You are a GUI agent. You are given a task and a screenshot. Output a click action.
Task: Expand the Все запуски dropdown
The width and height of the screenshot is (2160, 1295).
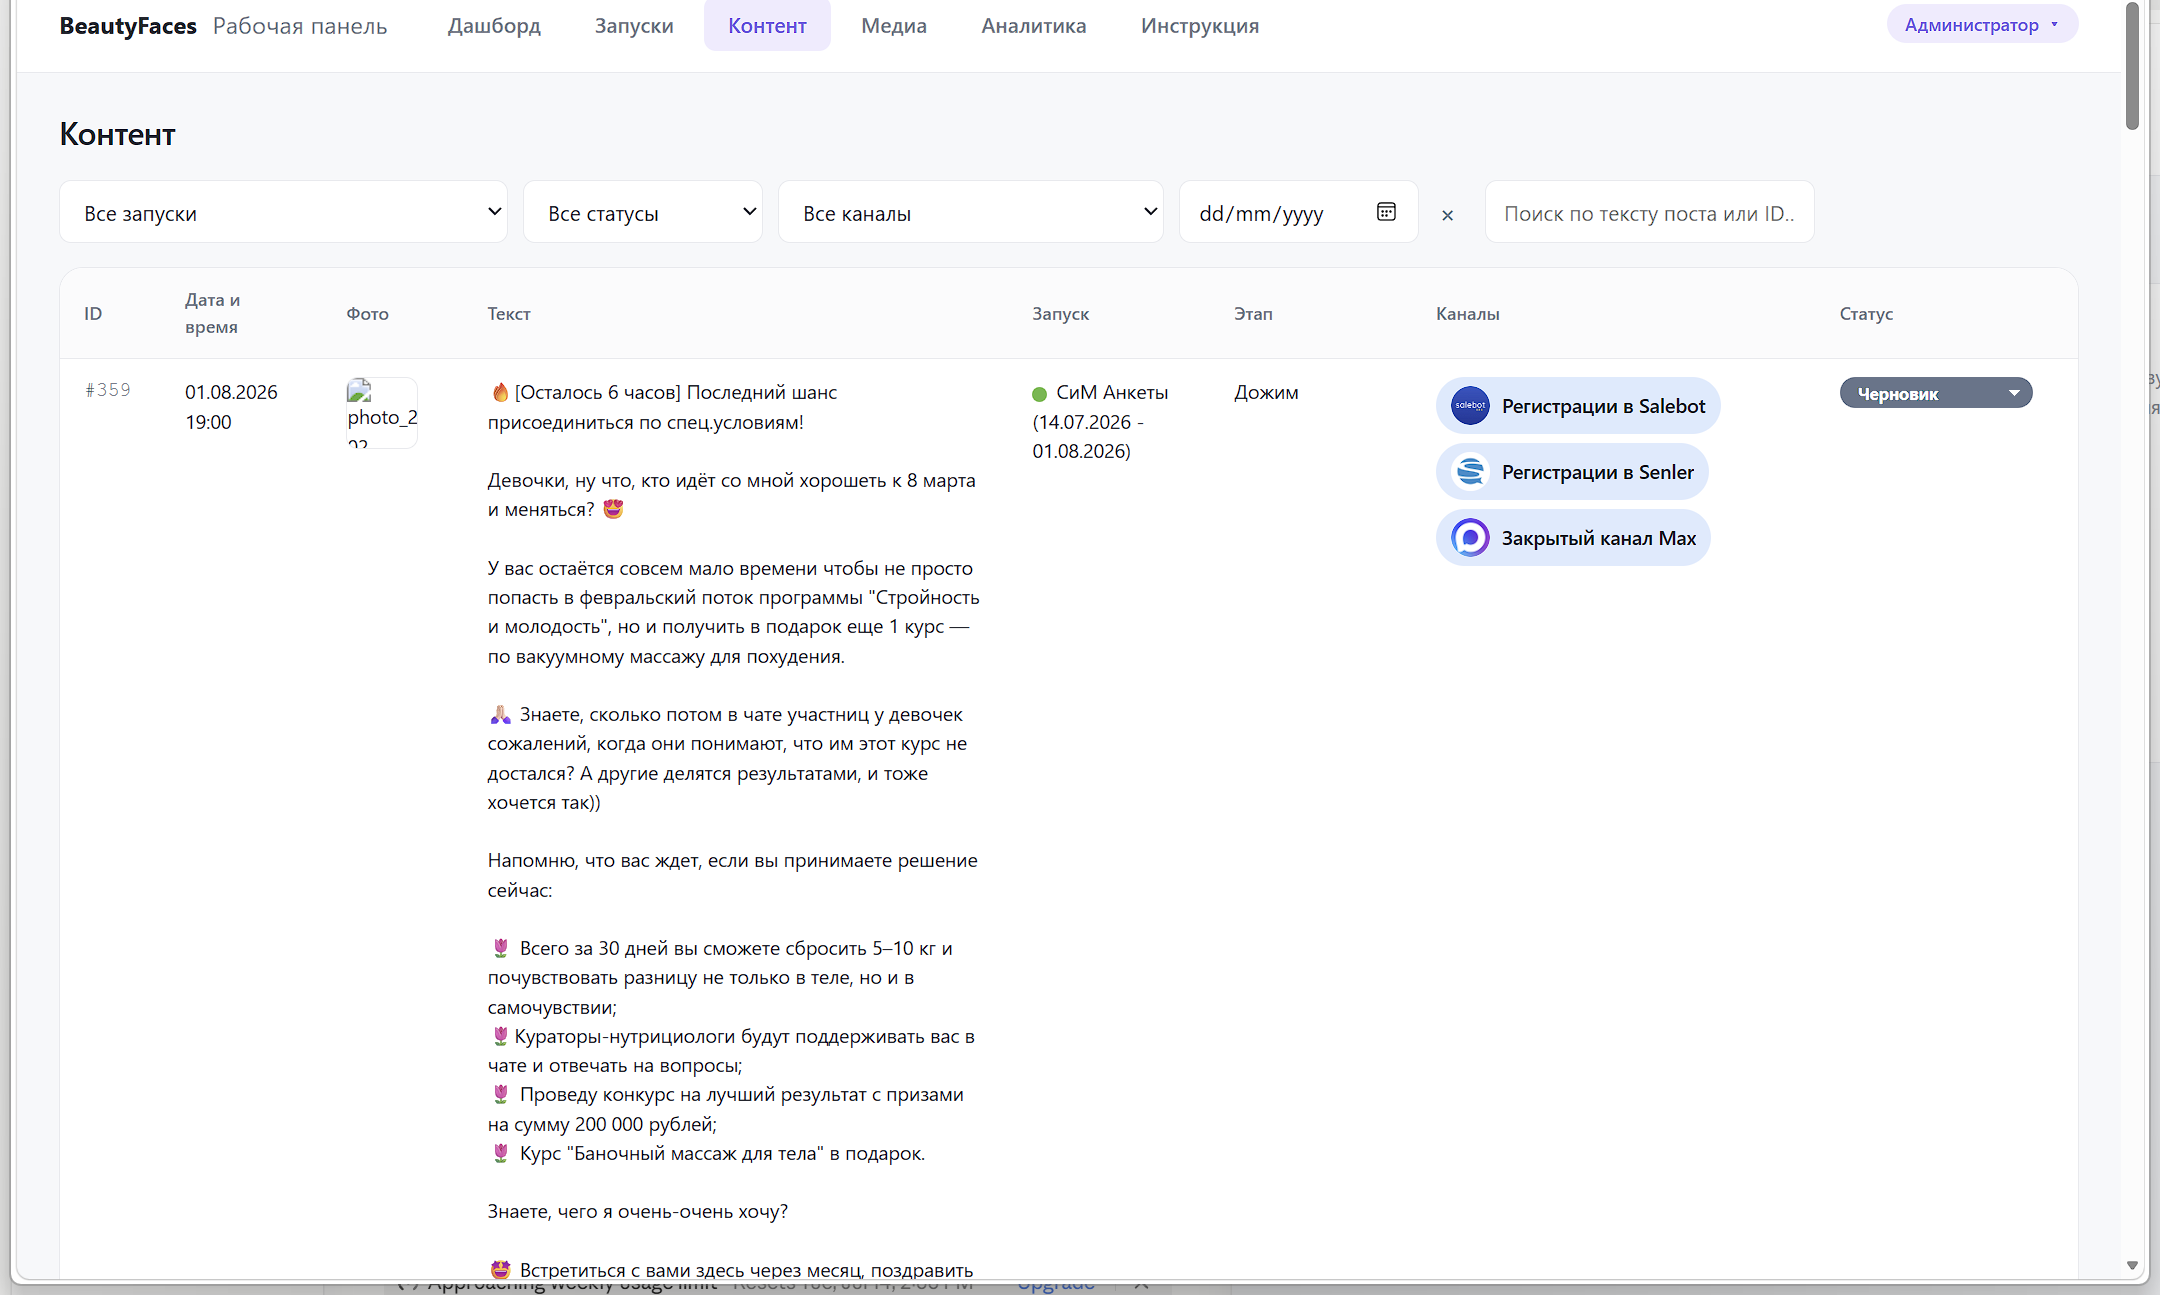pos(284,212)
